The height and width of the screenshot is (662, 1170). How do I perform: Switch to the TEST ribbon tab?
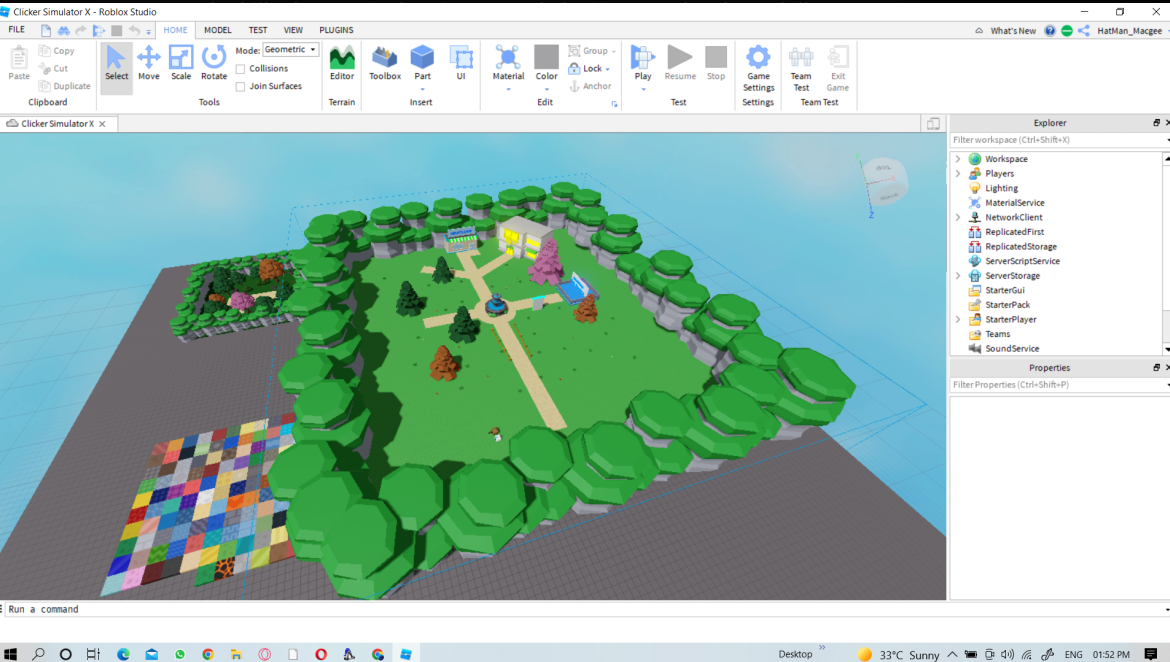click(257, 30)
